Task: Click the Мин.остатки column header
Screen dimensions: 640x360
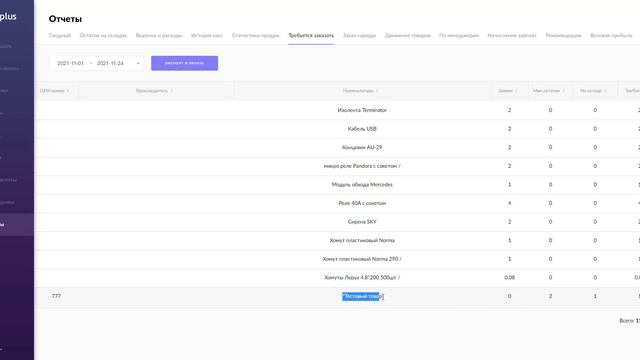Action: 546,91
